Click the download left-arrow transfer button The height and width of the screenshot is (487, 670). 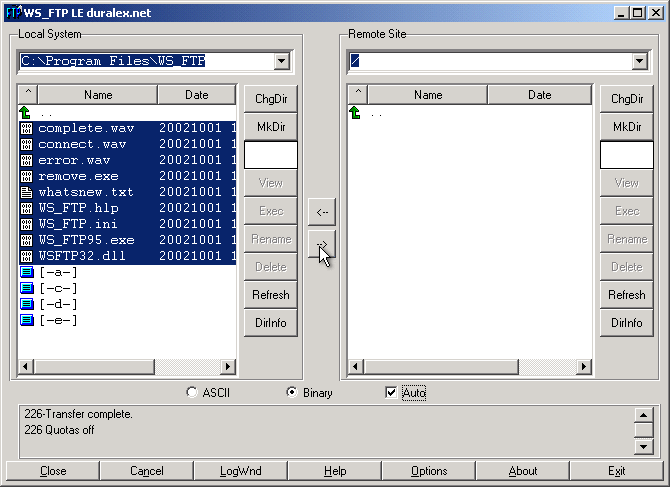pyautogui.click(x=321, y=212)
